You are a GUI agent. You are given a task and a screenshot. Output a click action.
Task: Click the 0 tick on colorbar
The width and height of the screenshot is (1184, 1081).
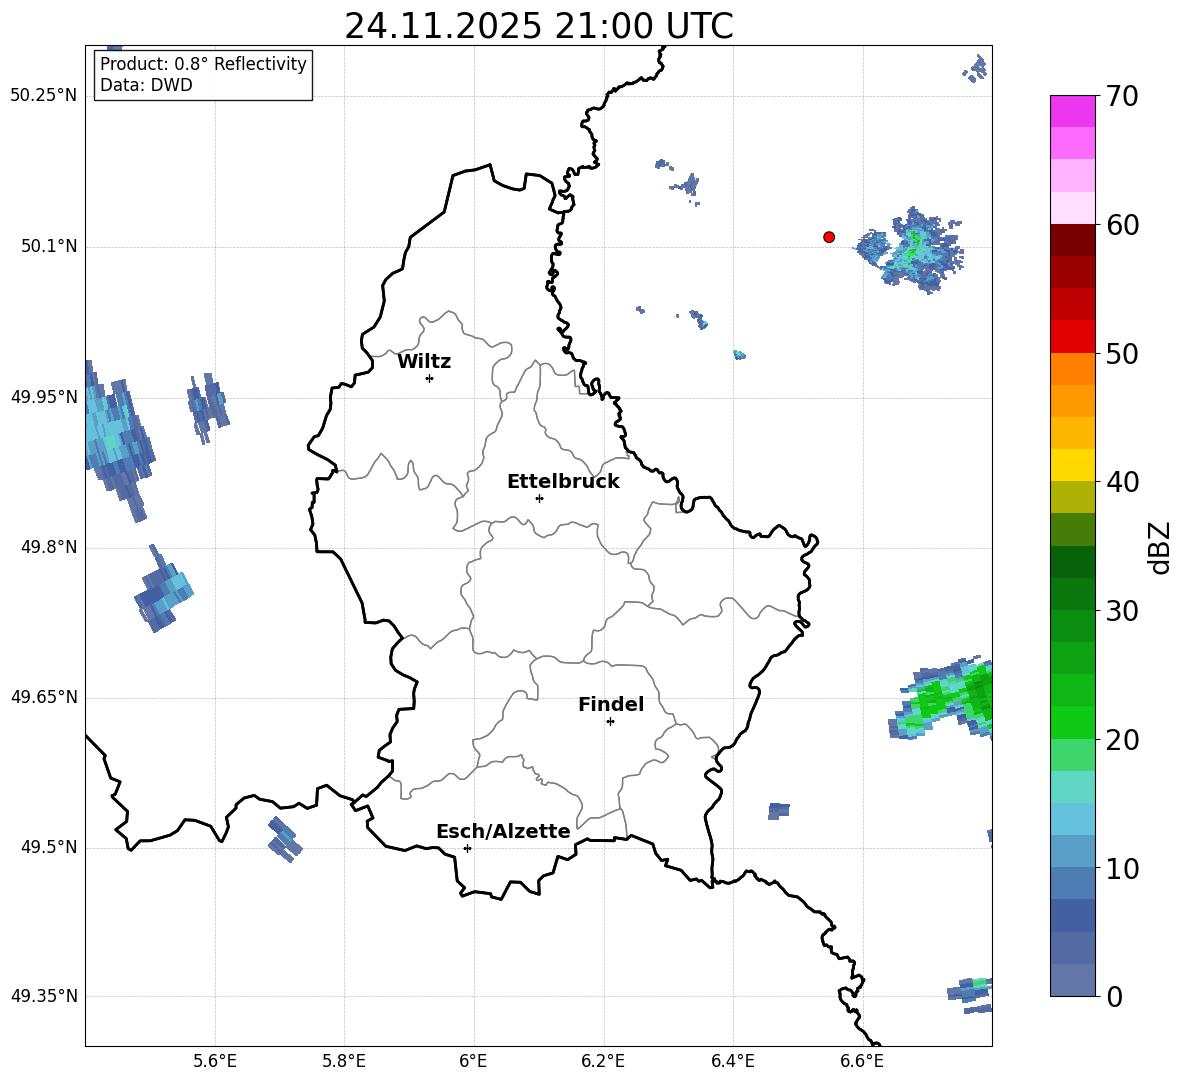(x=1114, y=997)
